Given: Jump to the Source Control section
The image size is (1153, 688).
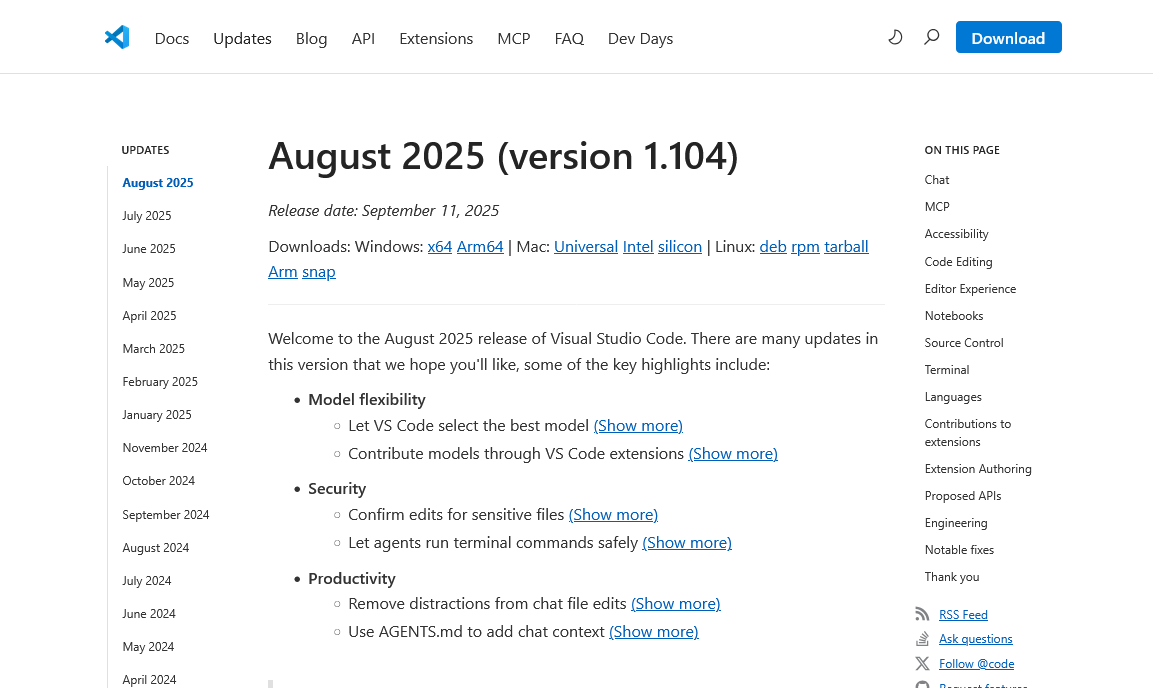Looking at the screenshot, I should [964, 343].
